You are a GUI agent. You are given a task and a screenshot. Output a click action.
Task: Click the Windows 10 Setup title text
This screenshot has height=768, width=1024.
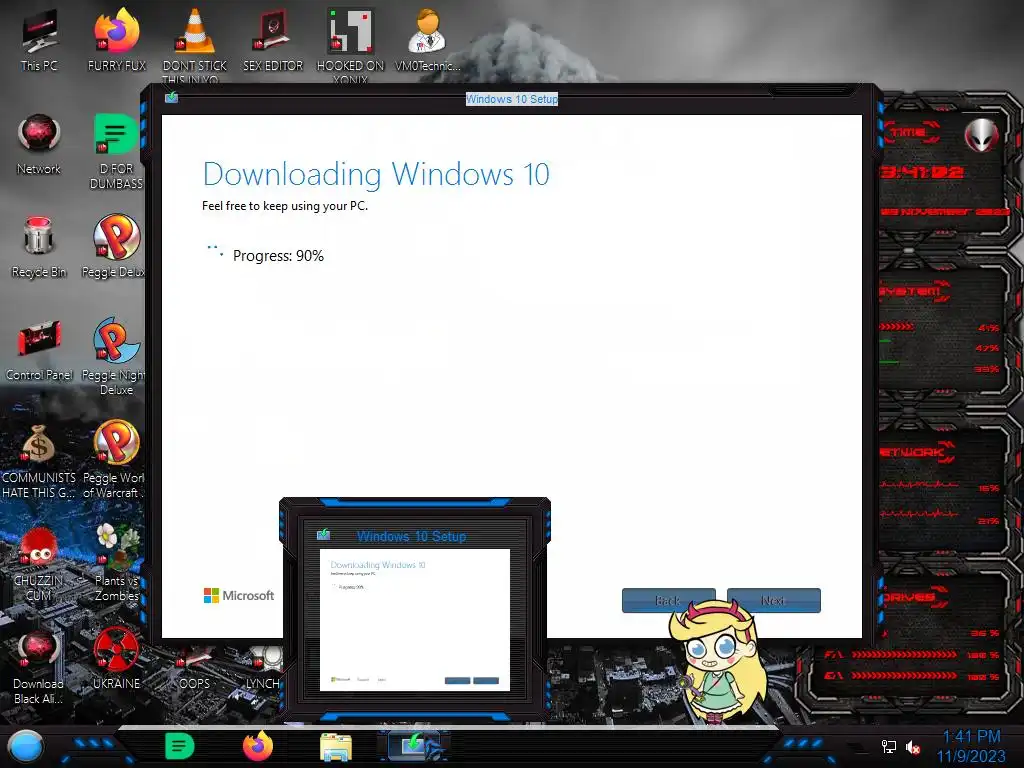512,99
